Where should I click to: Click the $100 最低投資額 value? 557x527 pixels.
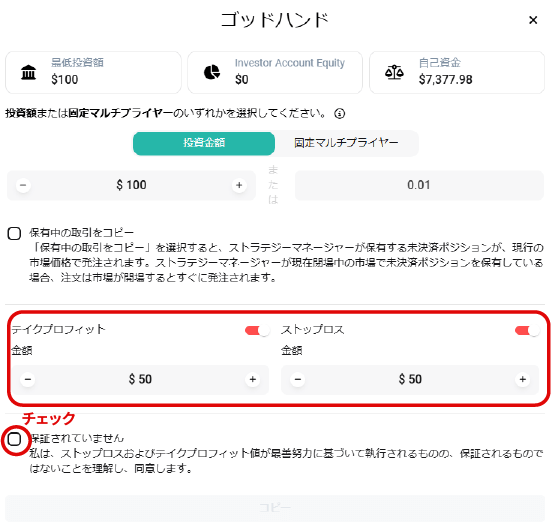tap(65, 80)
